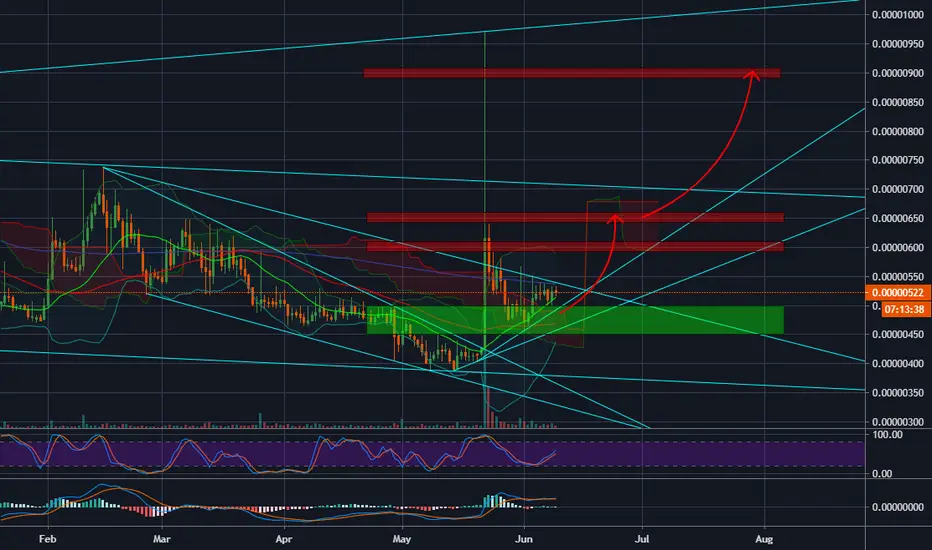
Task: Click the May label on time axis
Action: click(x=402, y=539)
